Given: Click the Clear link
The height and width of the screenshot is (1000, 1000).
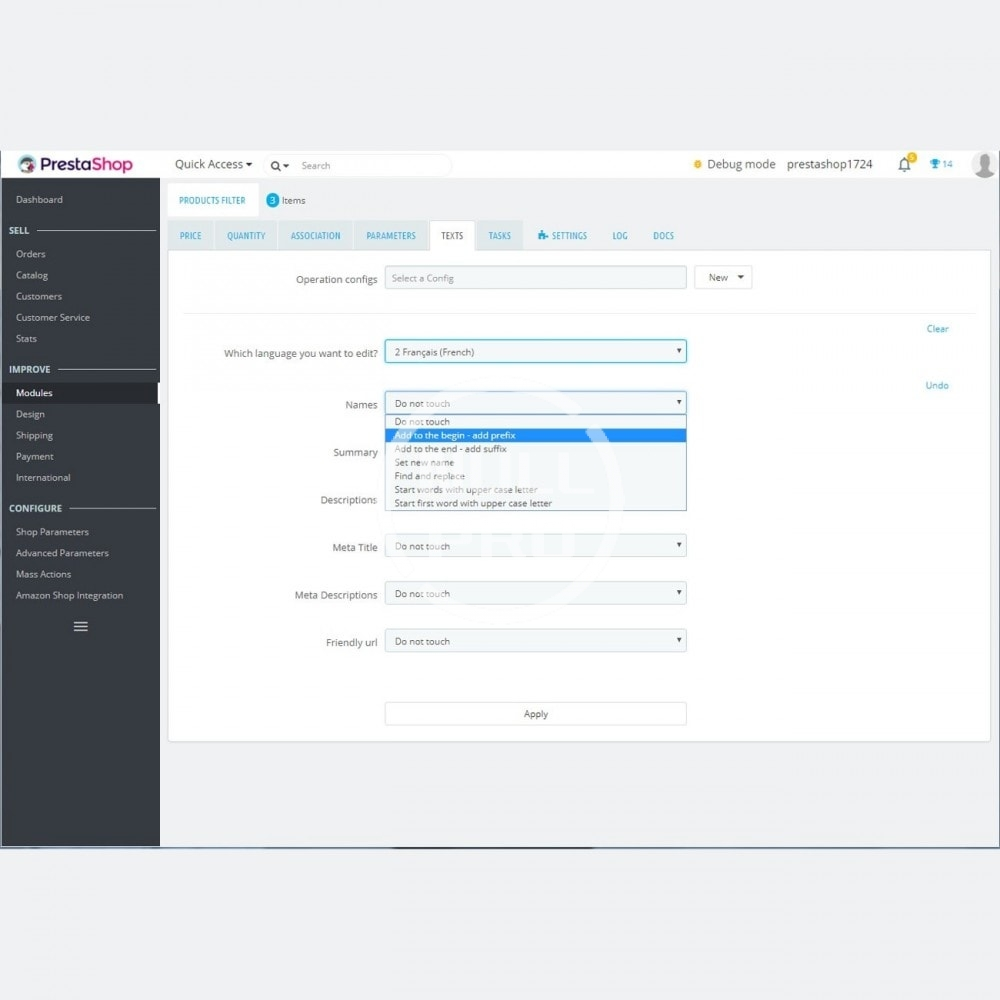Looking at the screenshot, I should (x=937, y=329).
